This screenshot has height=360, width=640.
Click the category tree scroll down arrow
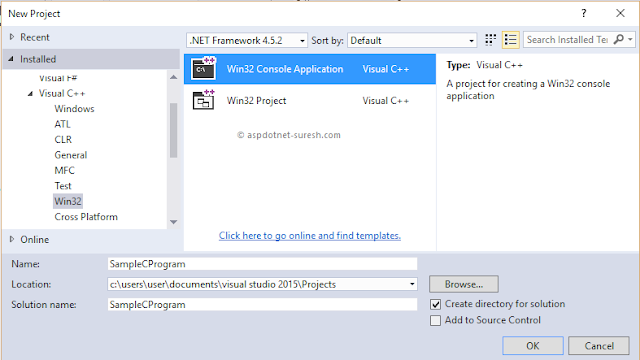coord(173,222)
